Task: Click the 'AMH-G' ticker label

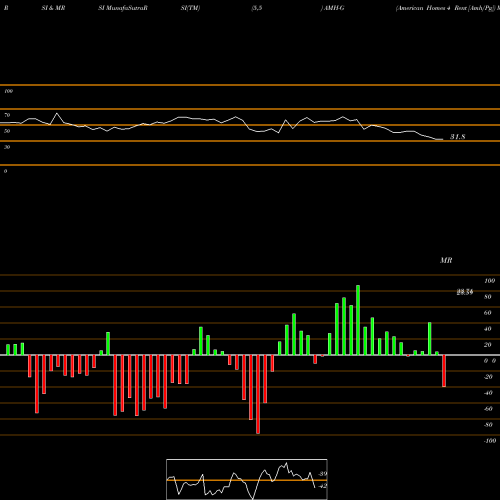Action: [x=334, y=8]
